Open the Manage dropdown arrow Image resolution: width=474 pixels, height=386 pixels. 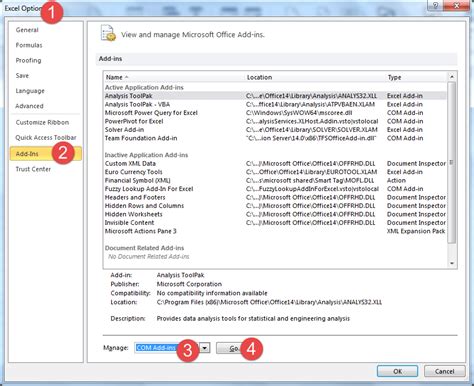(205, 348)
